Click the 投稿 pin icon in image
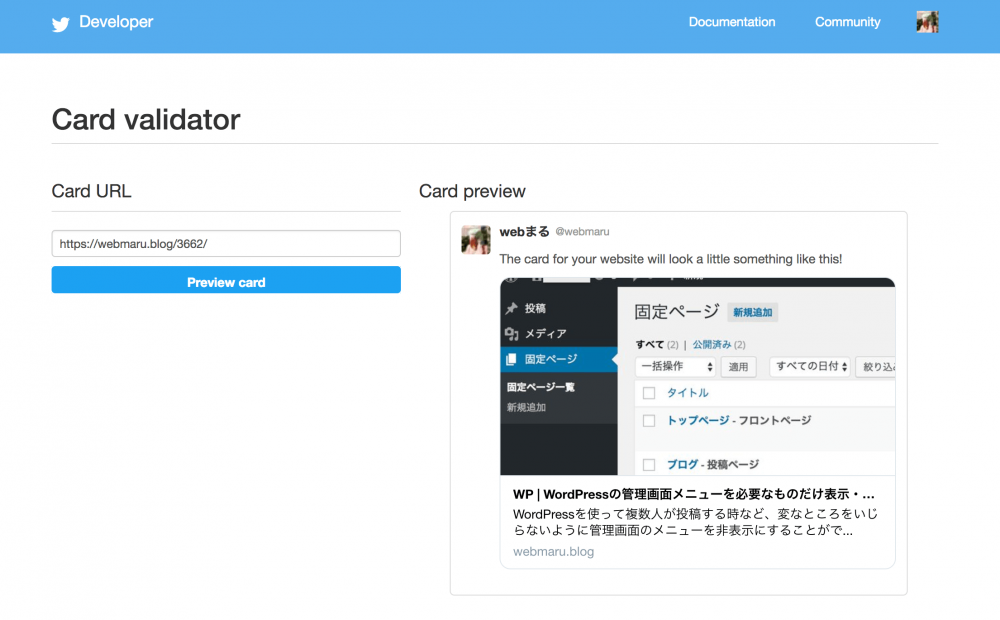Viewport: 1000px width, 620px height. pos(511,309)
